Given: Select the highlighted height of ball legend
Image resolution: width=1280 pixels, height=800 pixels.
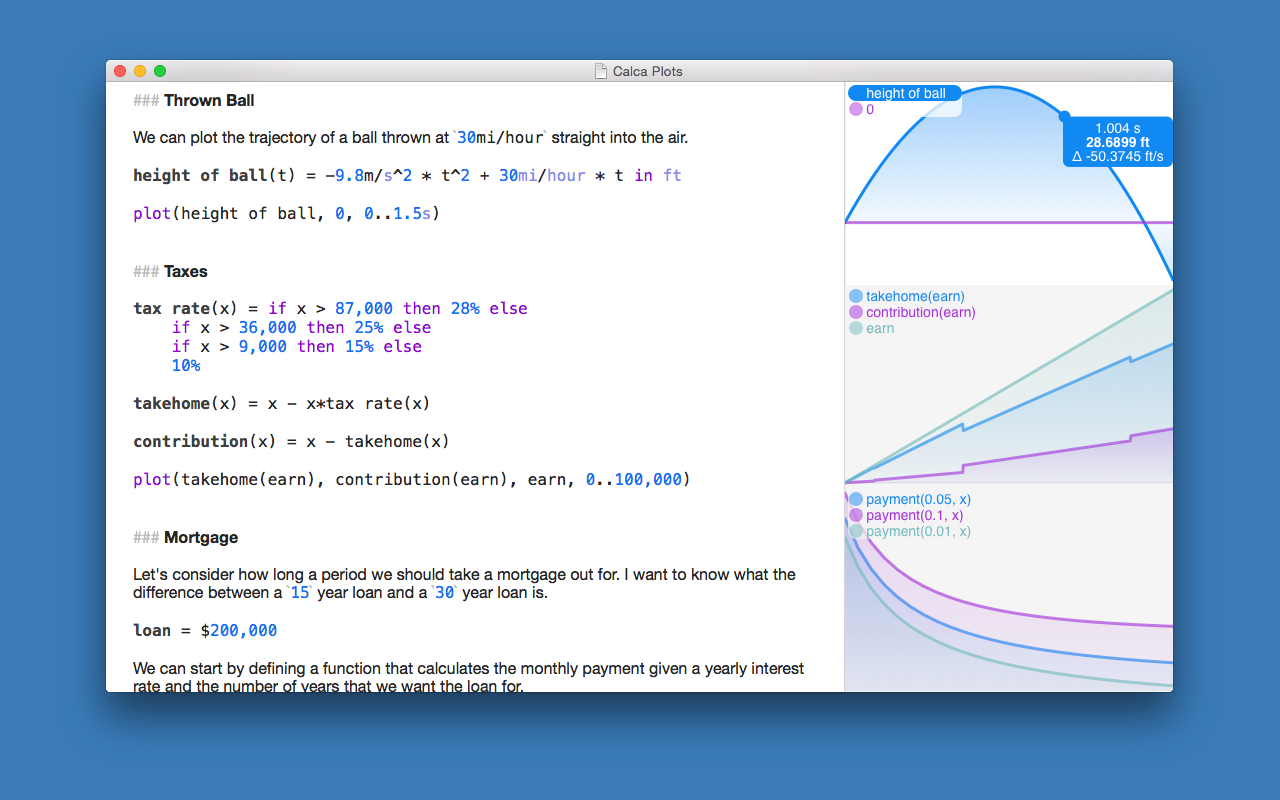Looking at the screenshot, I should 905,93.
